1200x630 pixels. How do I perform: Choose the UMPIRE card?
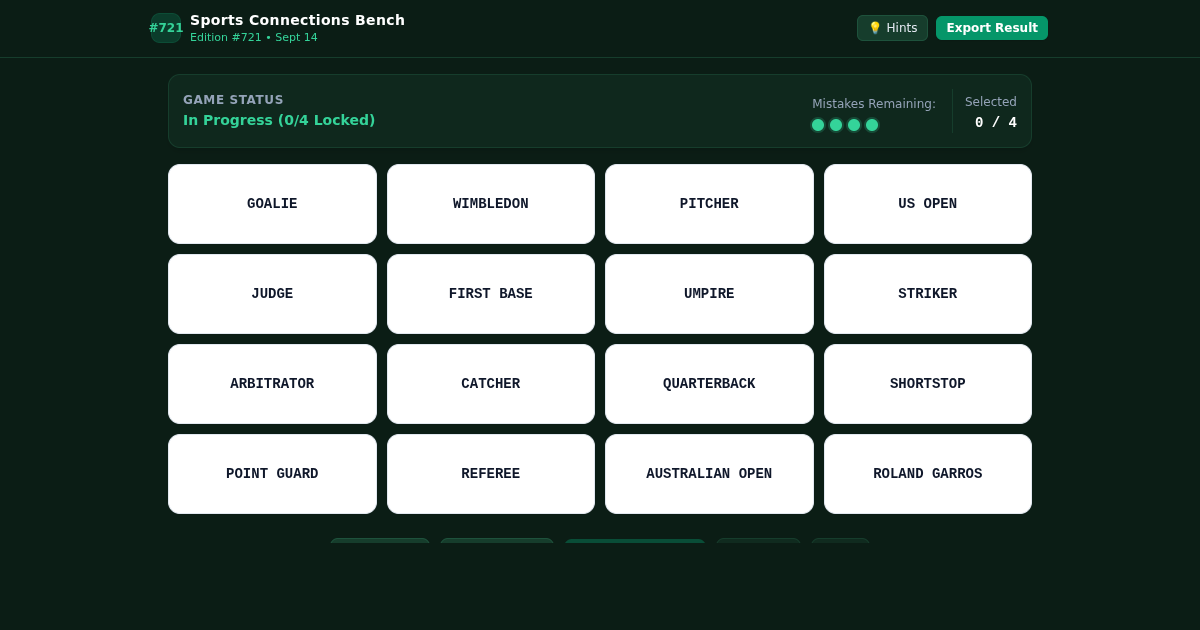click(x=709, y=294)
